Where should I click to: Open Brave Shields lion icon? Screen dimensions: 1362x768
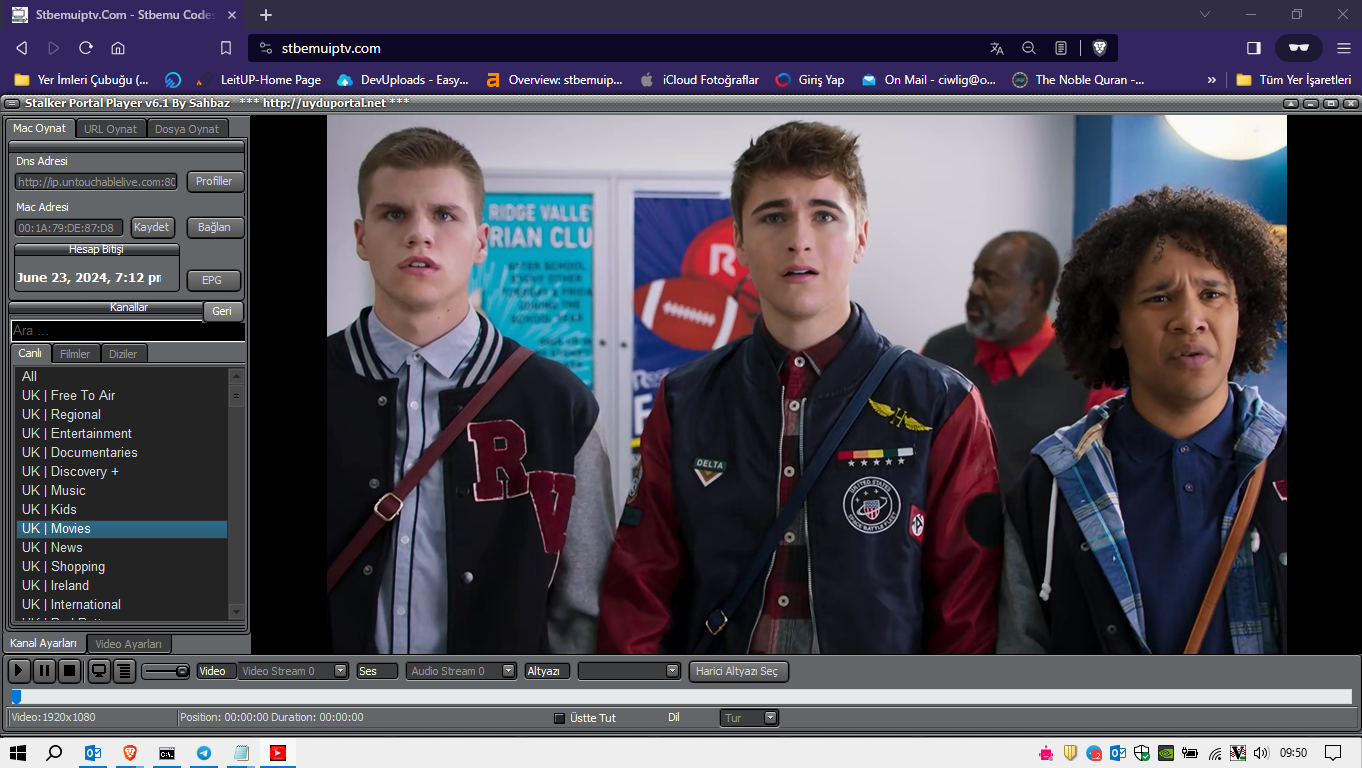coord(1099,48)
